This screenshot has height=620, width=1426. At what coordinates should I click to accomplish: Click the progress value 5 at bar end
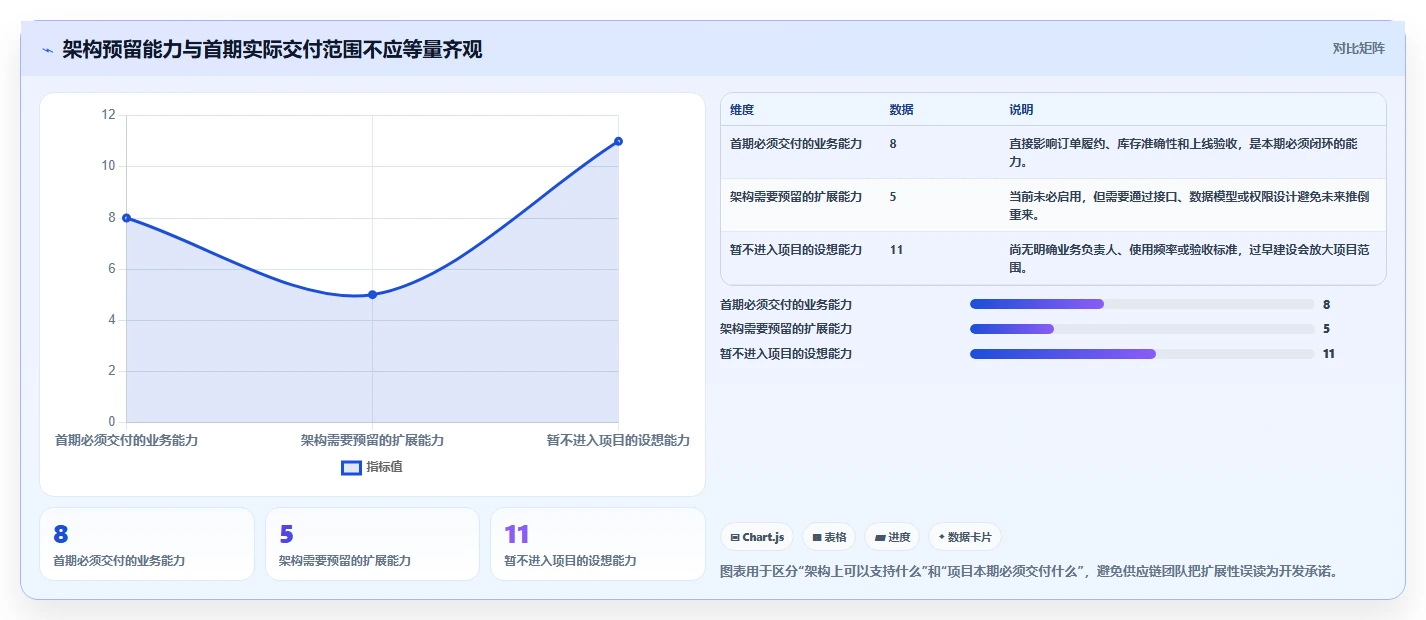[x=1326, y=329]
